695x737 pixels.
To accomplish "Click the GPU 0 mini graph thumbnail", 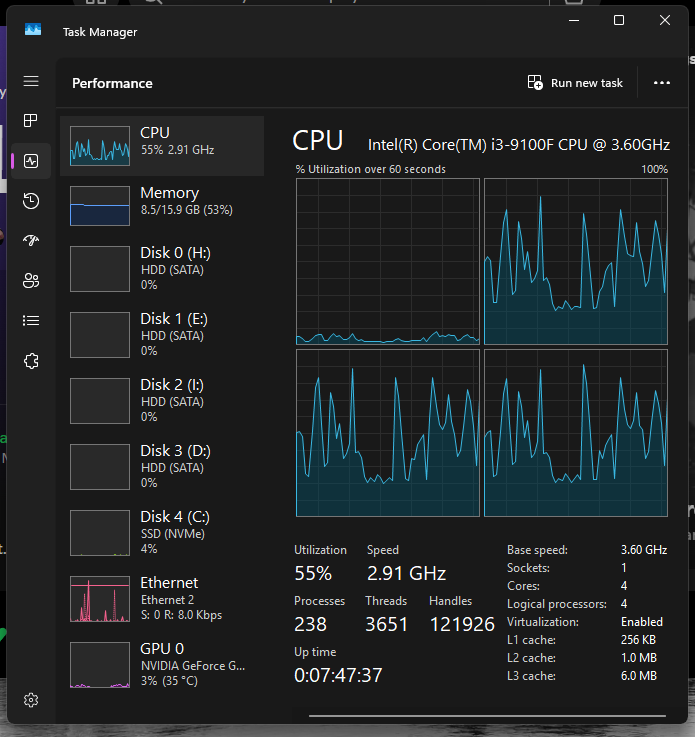I will [100, 665].
